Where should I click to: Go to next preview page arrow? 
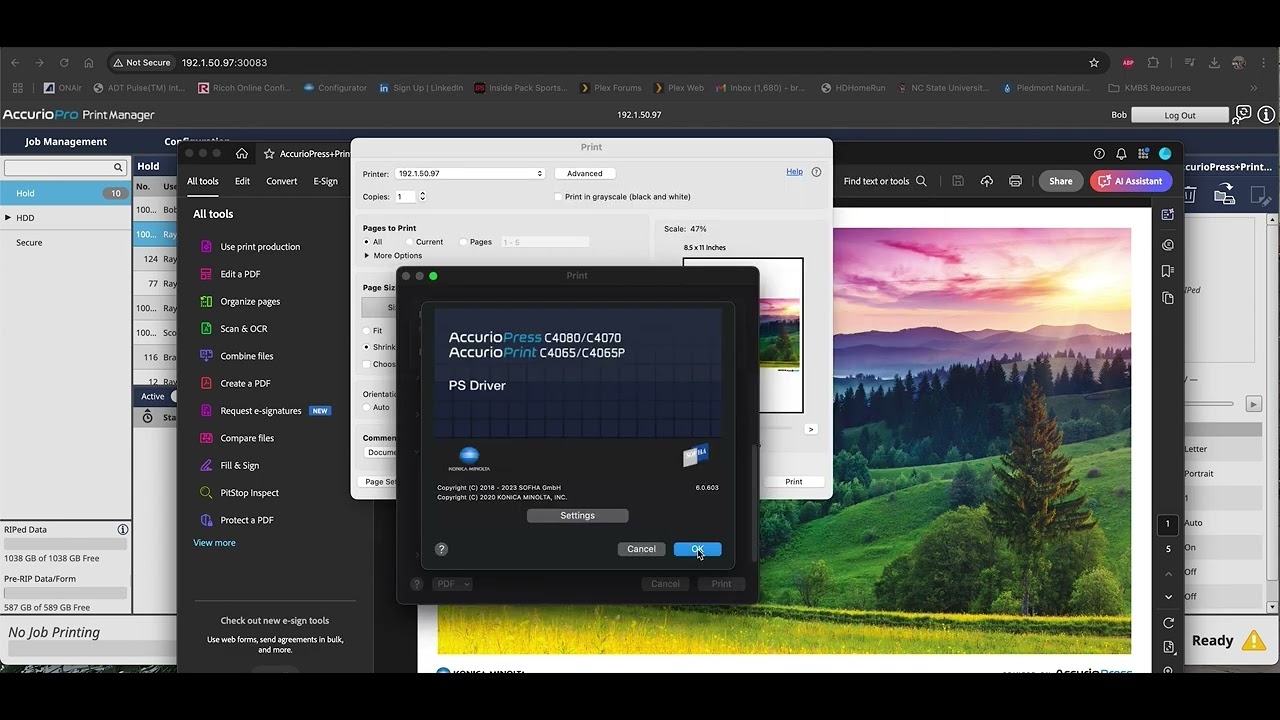click(x=811, y=429)
